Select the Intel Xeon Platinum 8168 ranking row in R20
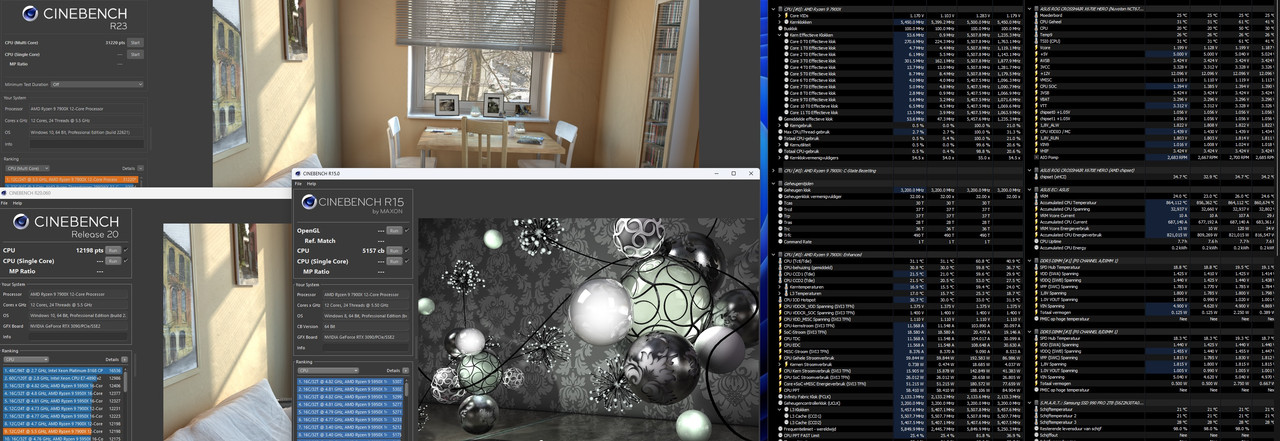Screen dimensions: 1280x441 [x=63, y=370]
